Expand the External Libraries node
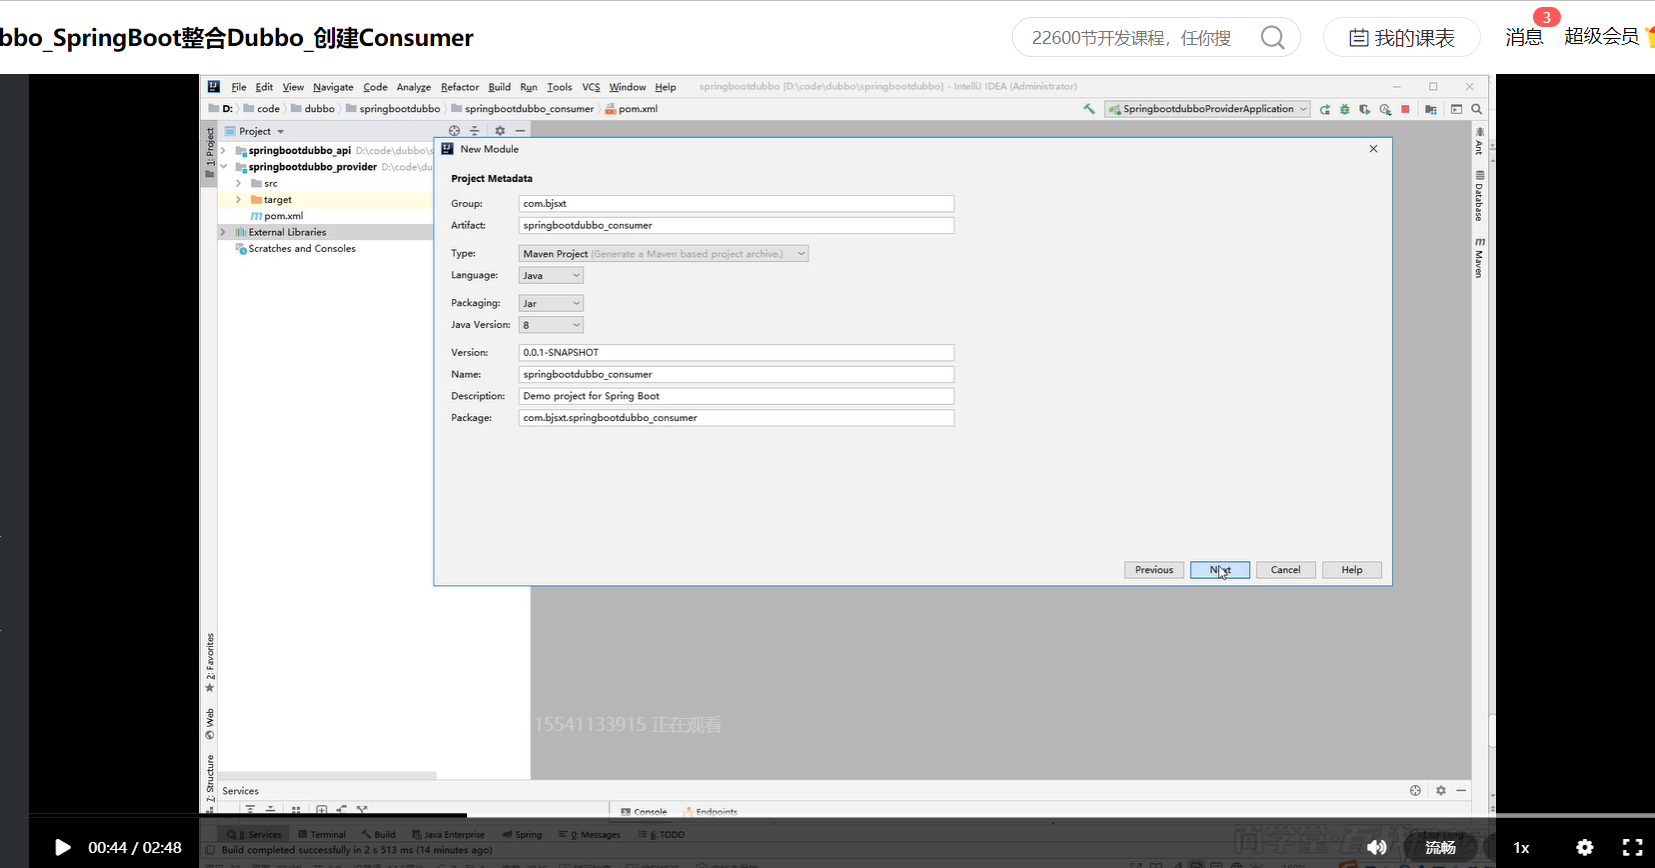This screenshot has width=1655, height=868. (x=223, y=232)
